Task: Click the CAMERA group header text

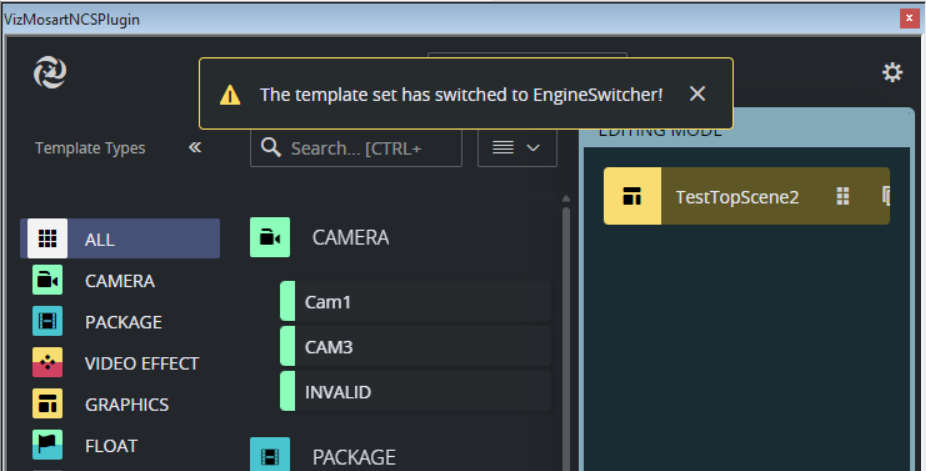Action: [x=350, y=237]
